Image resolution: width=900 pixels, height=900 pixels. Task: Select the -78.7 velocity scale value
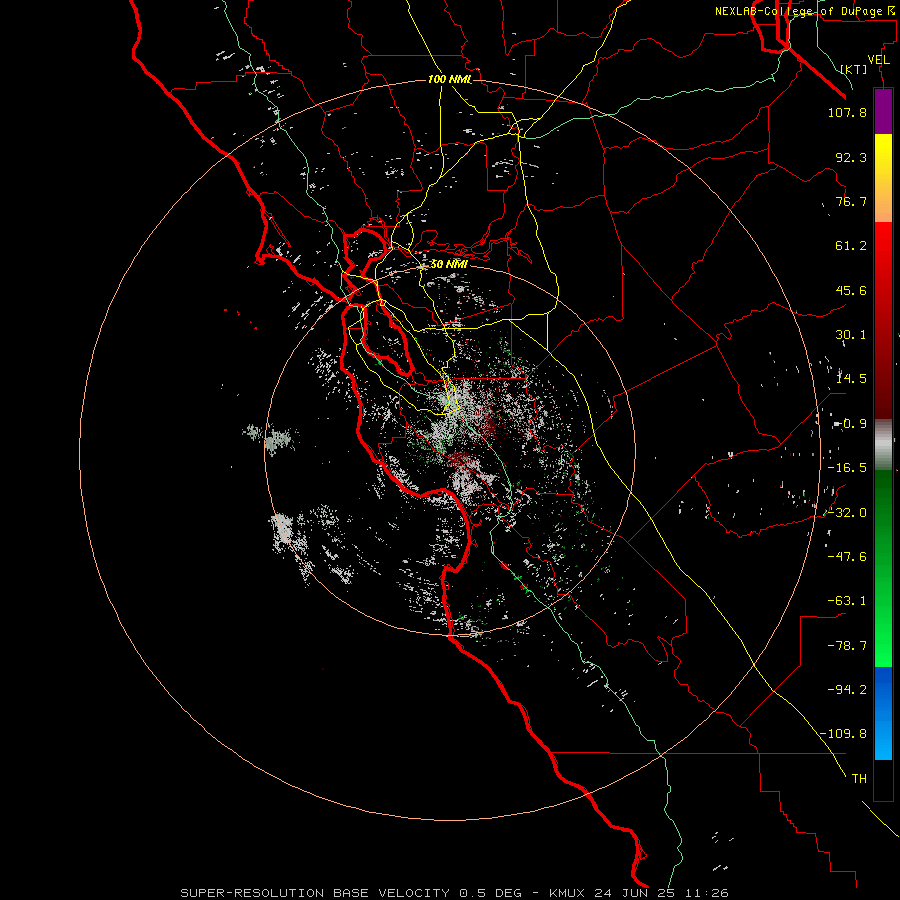(847, 646)
